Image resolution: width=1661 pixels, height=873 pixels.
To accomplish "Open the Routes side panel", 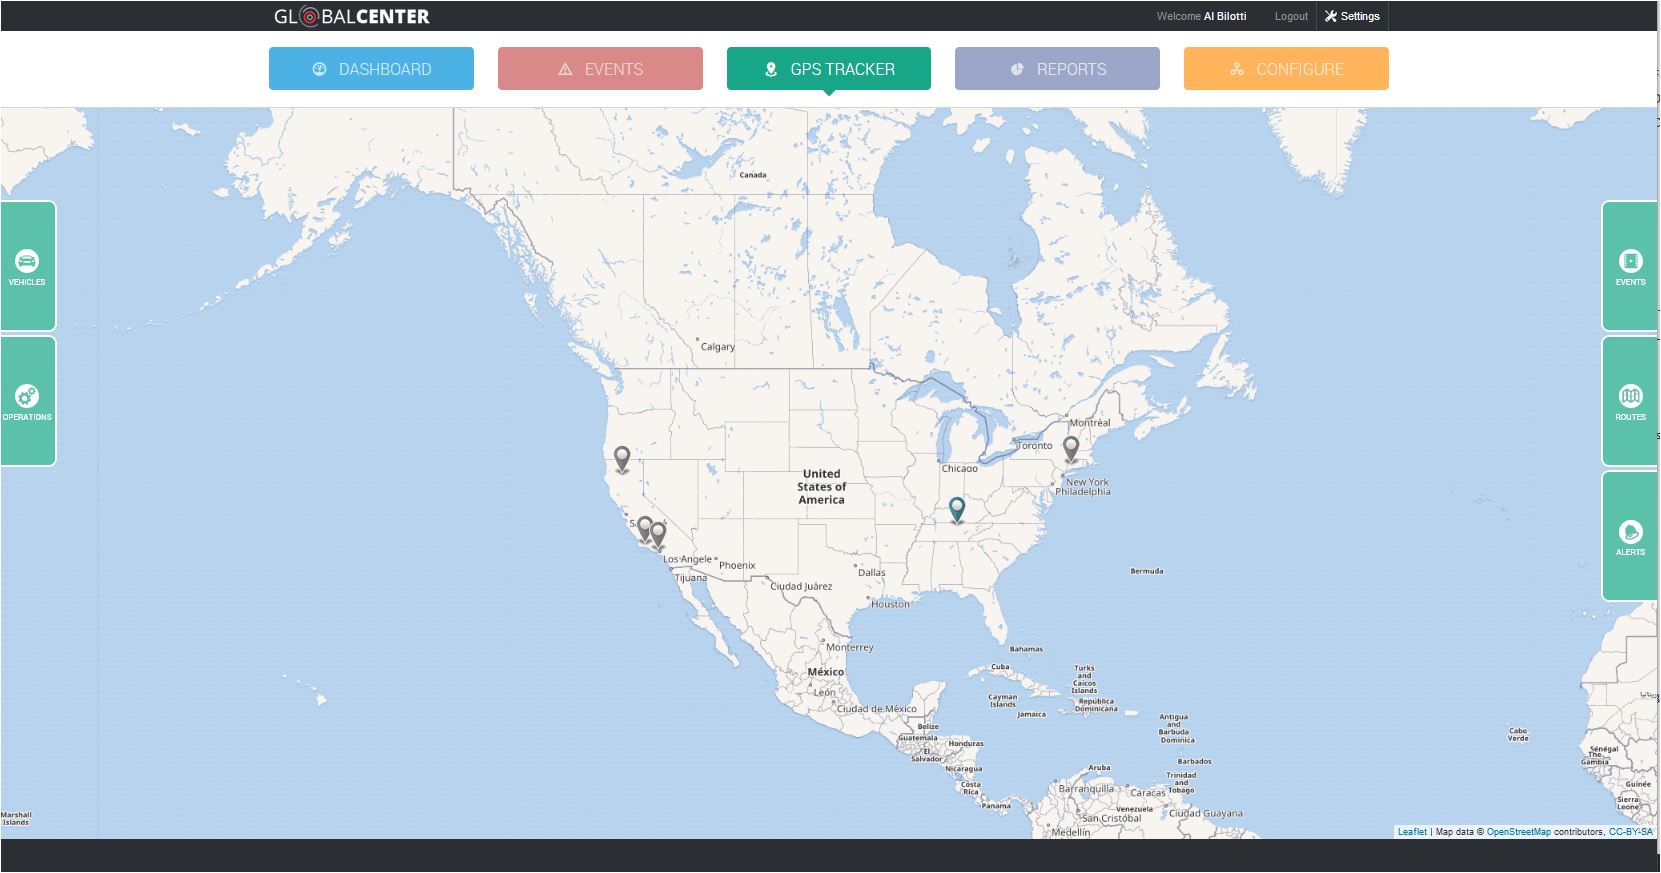I will [x=1631, y=401].
